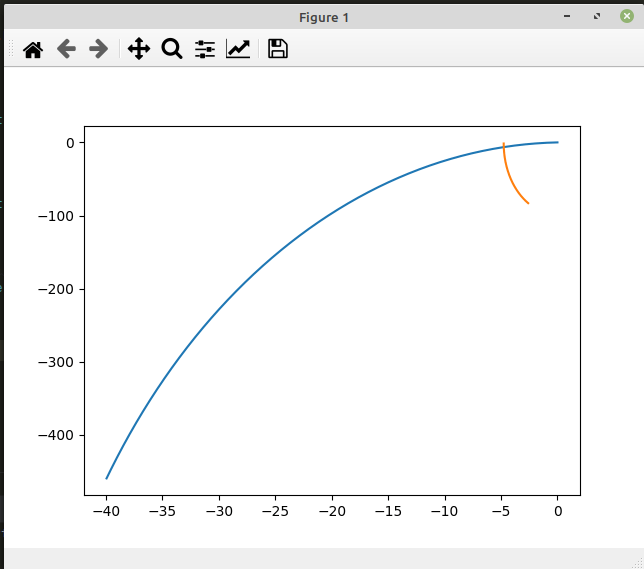Close the Figure 1 window

point(627,16)
